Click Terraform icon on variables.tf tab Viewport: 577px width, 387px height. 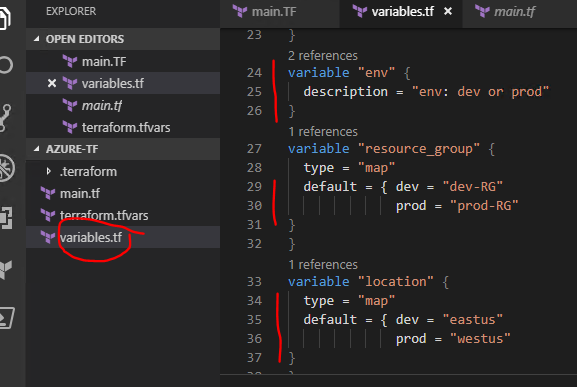pyautogui.click(x=360, y=11)
